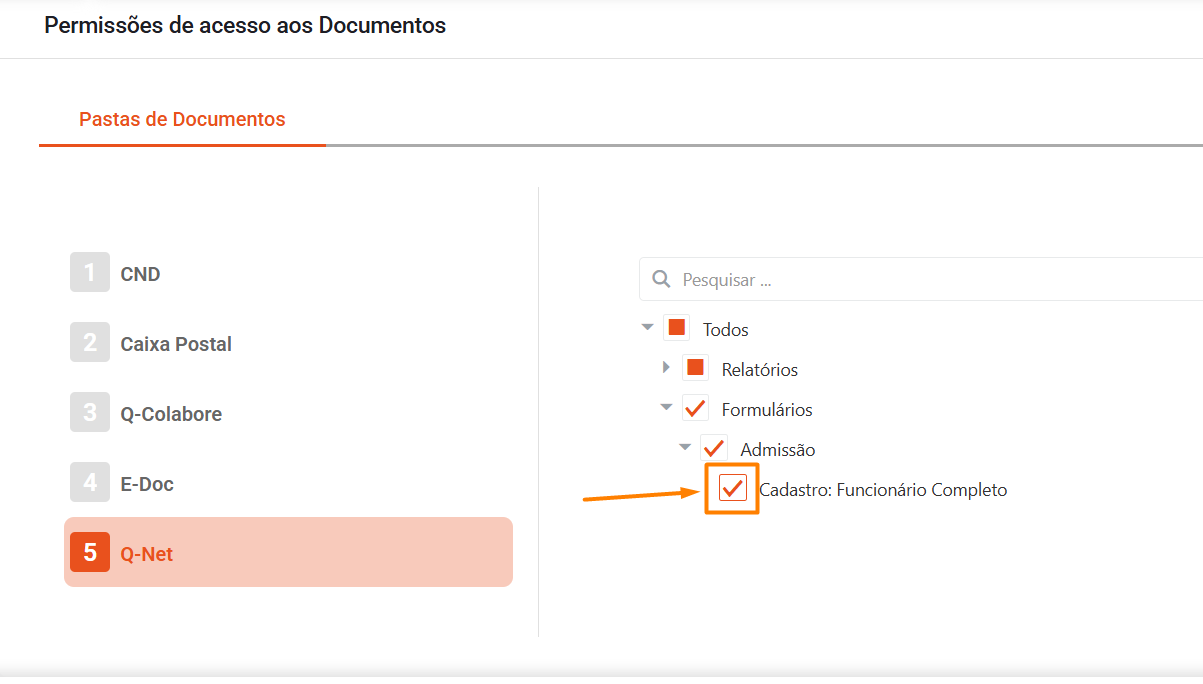Screen dimensions: 1203x684
Task: Uncheck Cadastro: Funcionário Completo checkbox
Action: pyautogui.click(x=733, y=488)
